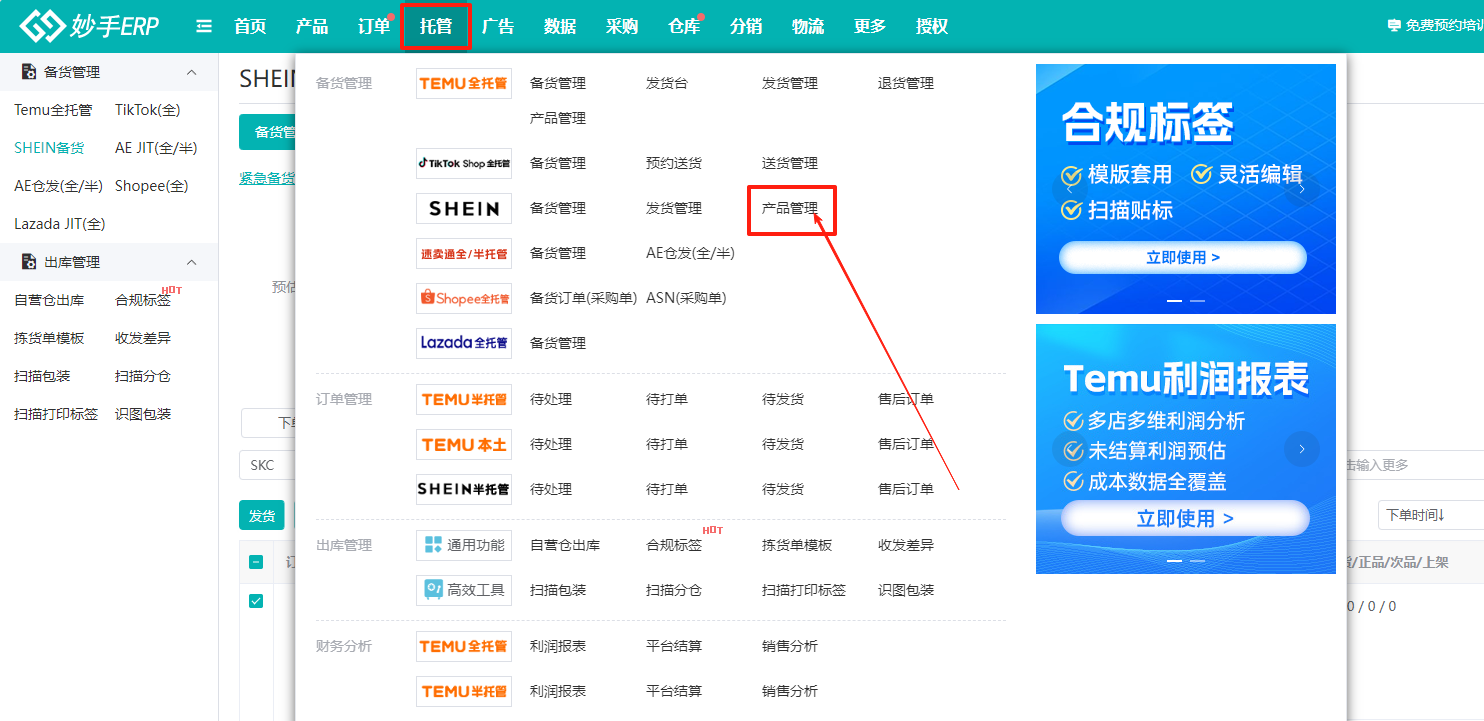1484x721 pixels.
Task: Click the 出库管理 sidebar section icon
Action: (29, 262)
